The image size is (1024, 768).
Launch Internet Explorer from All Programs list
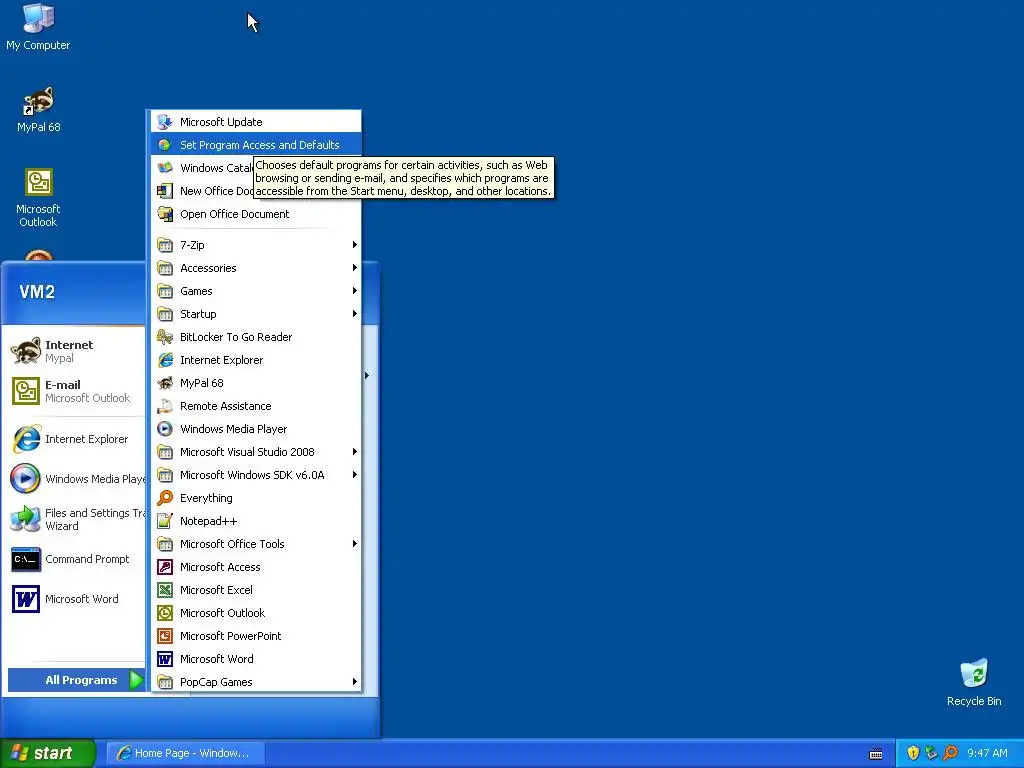255,360
